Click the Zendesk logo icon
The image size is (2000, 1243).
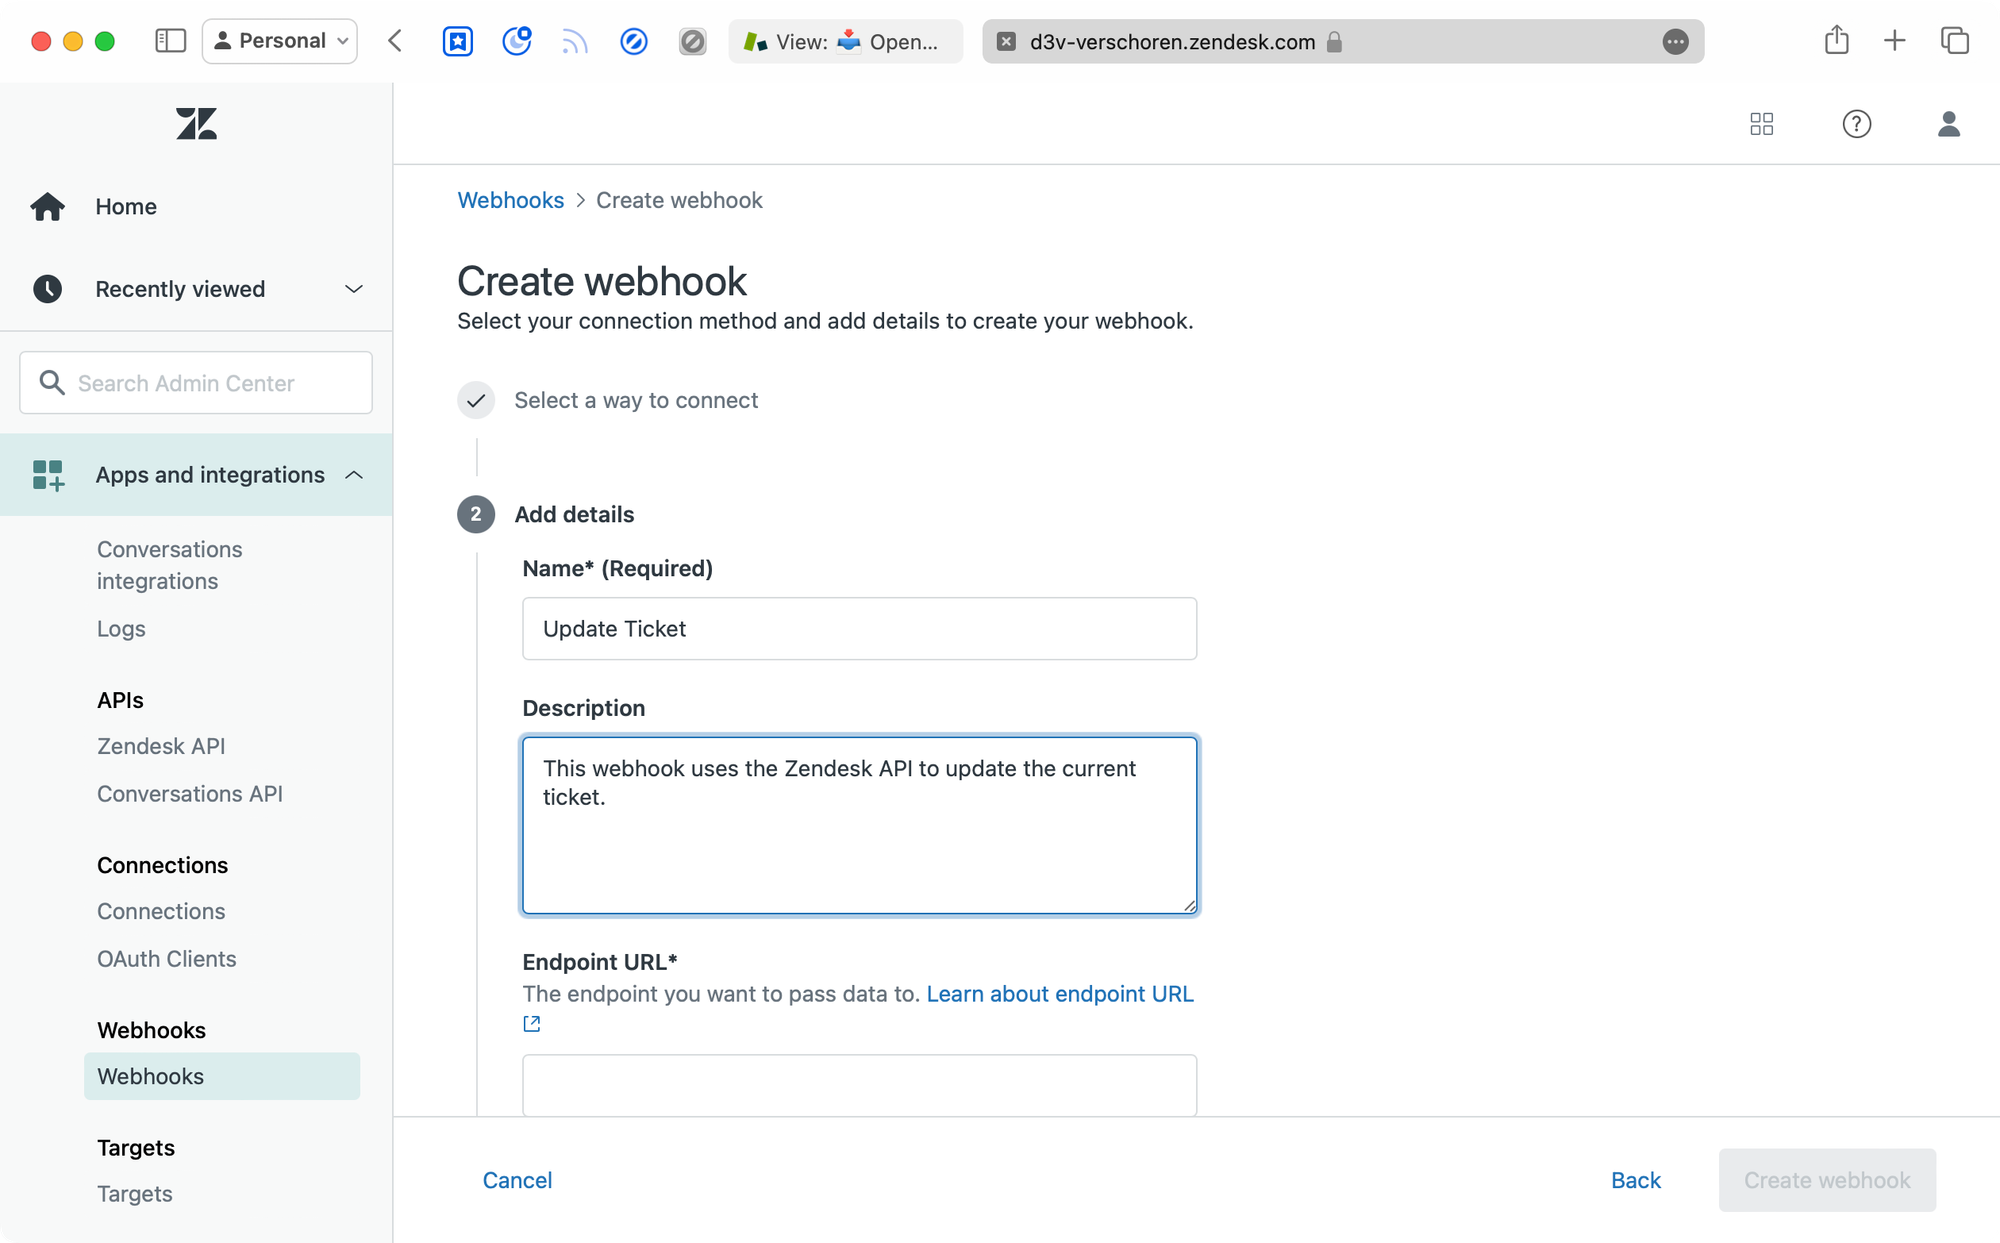(x=196, y=124)
